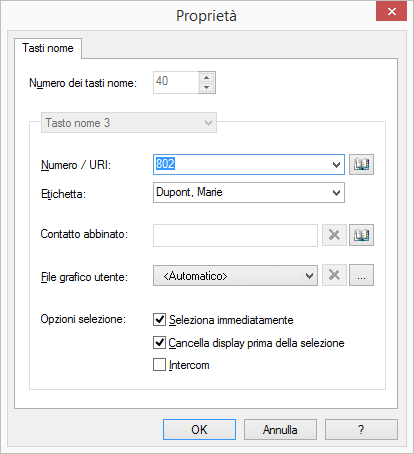
Task: Clear the Contatto abbinato entry
Action: pyautogui.click(x=334, y=235)
